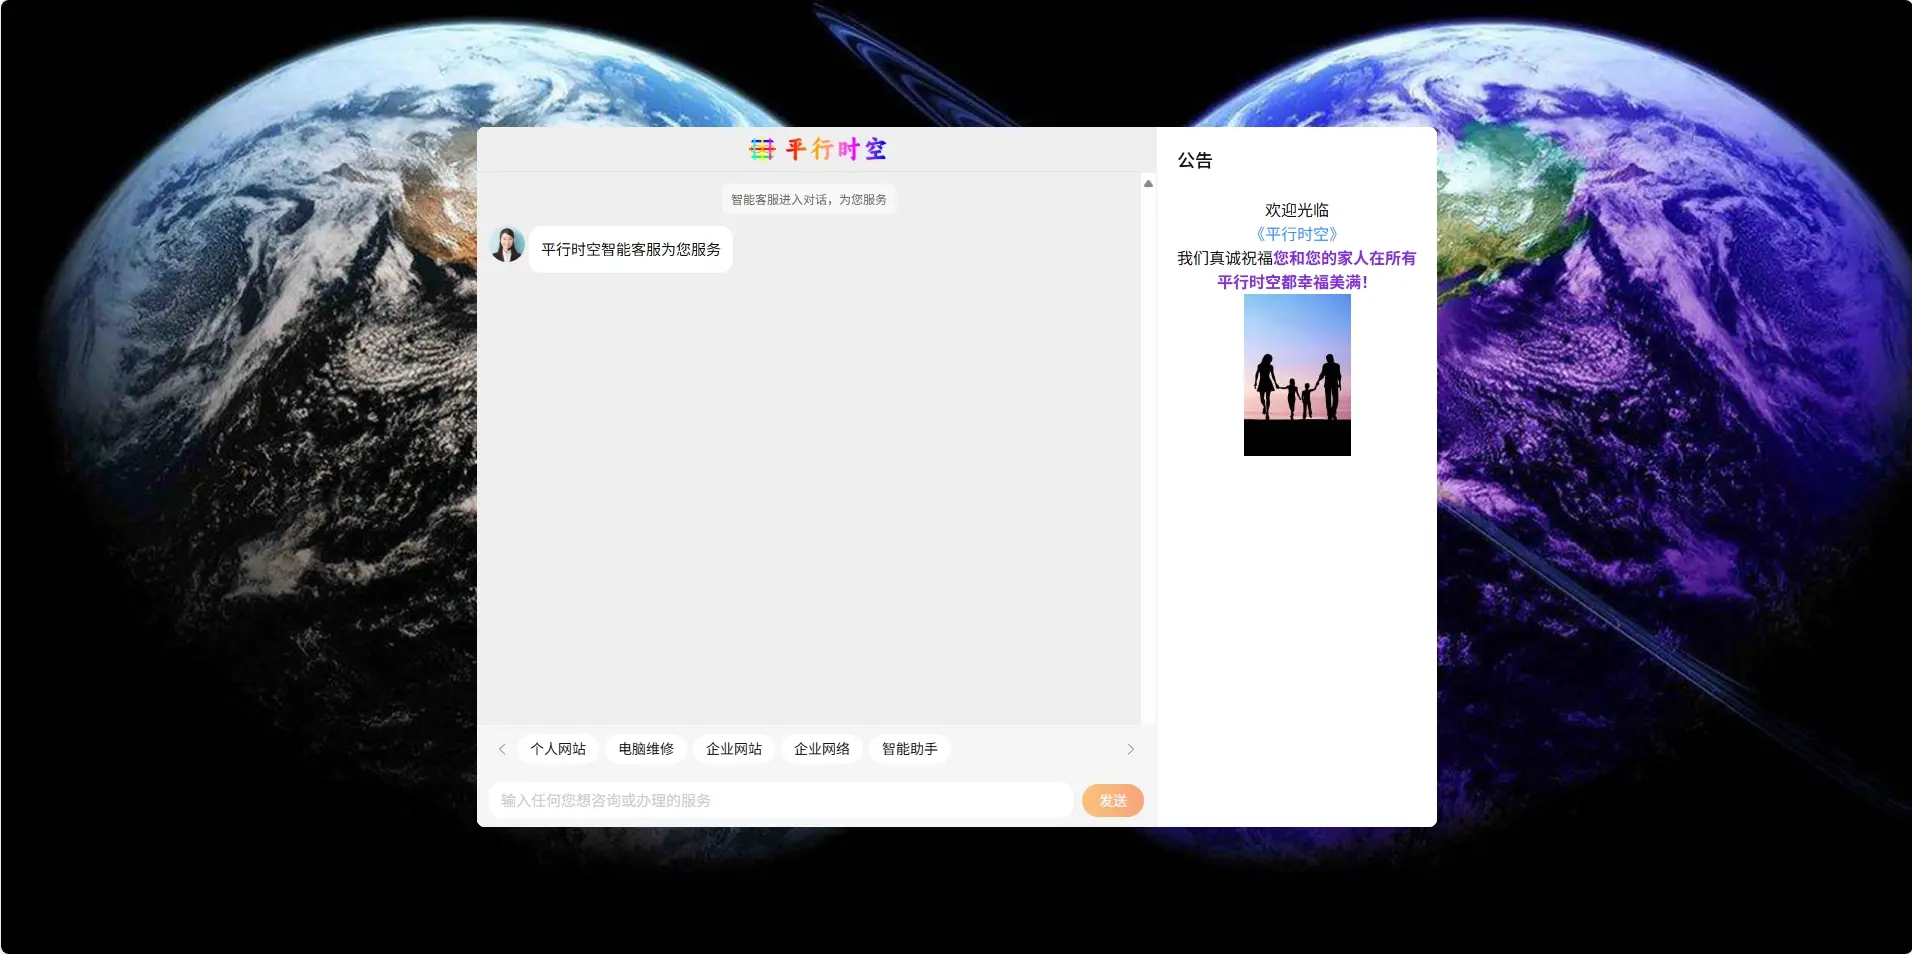Select the 电脑维修 quick reply chip
The height and width of the screenshot is (954, 1912).
[645, 748]
